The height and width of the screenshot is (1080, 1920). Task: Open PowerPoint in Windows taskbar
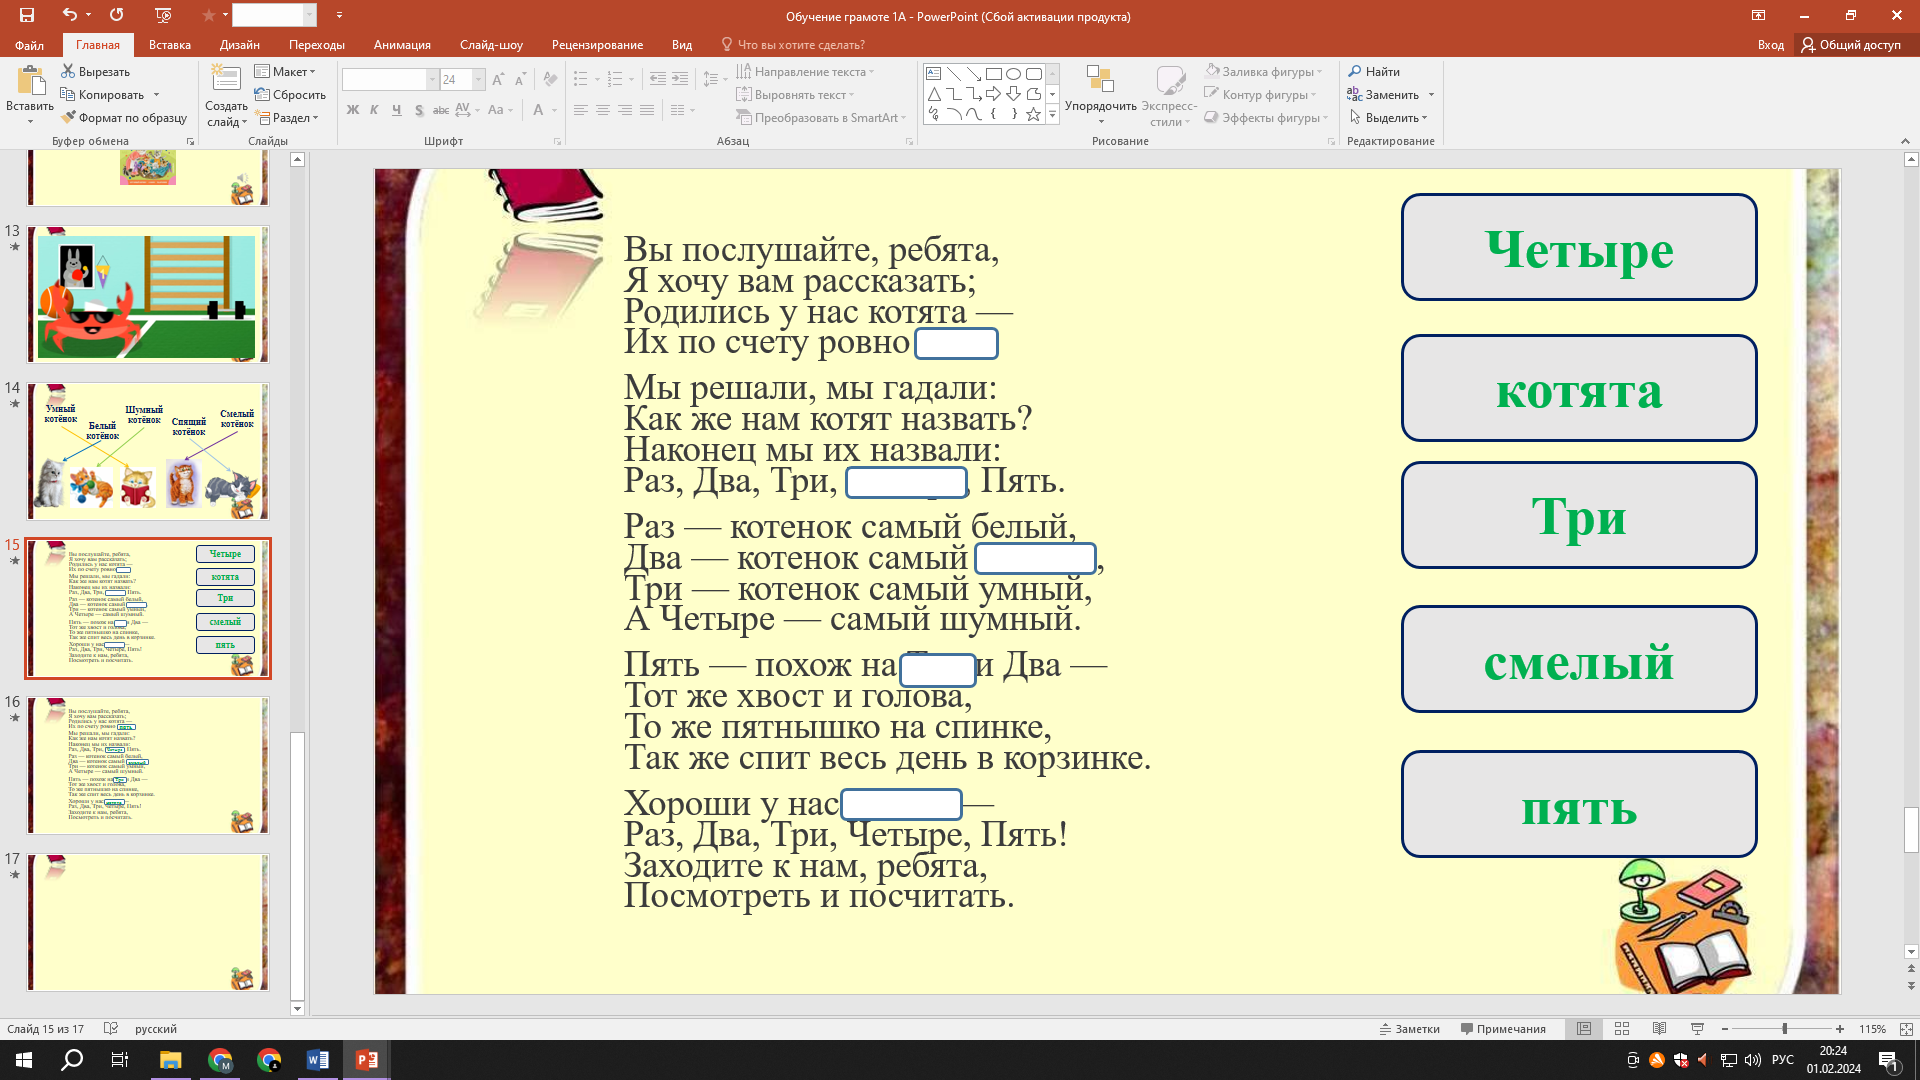tap(366, 1060)
